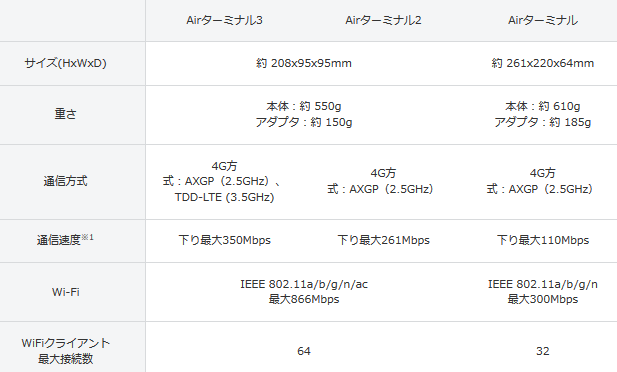Click the Airターミナル3 column header

[224, 20]
